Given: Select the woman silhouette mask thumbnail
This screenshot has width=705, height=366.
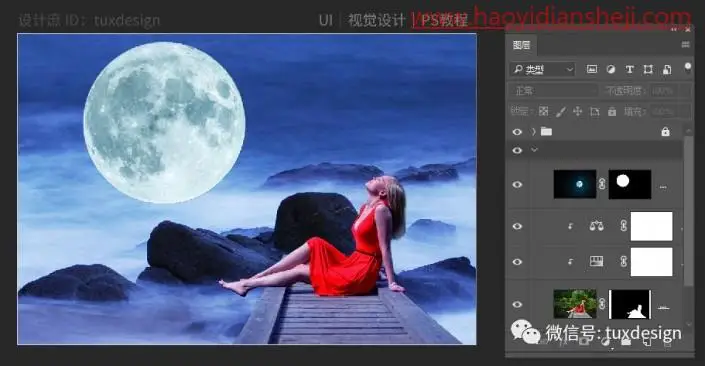Looking at the screenshot, I should (629, 304).
